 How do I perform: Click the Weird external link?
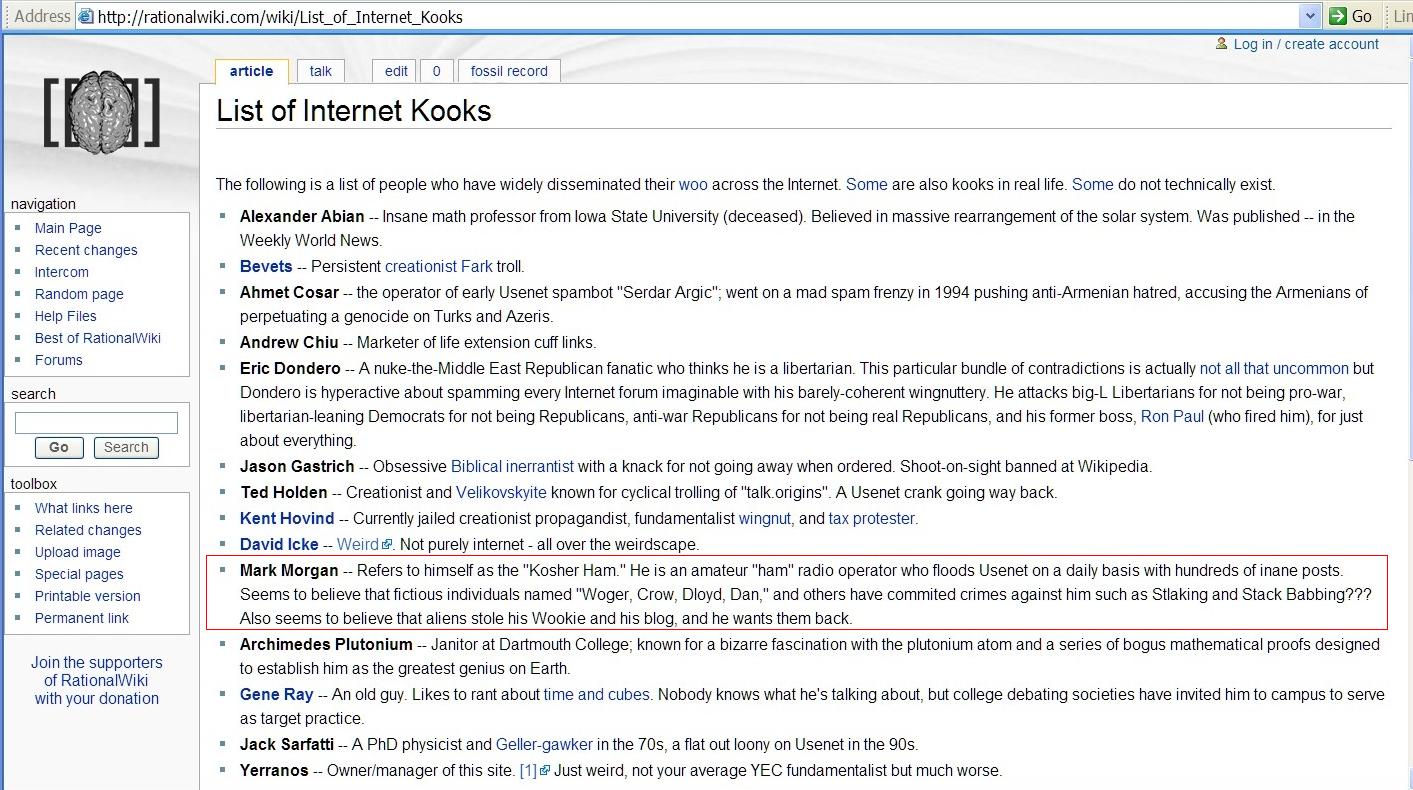pyautogui.click(x=358, y=544)
